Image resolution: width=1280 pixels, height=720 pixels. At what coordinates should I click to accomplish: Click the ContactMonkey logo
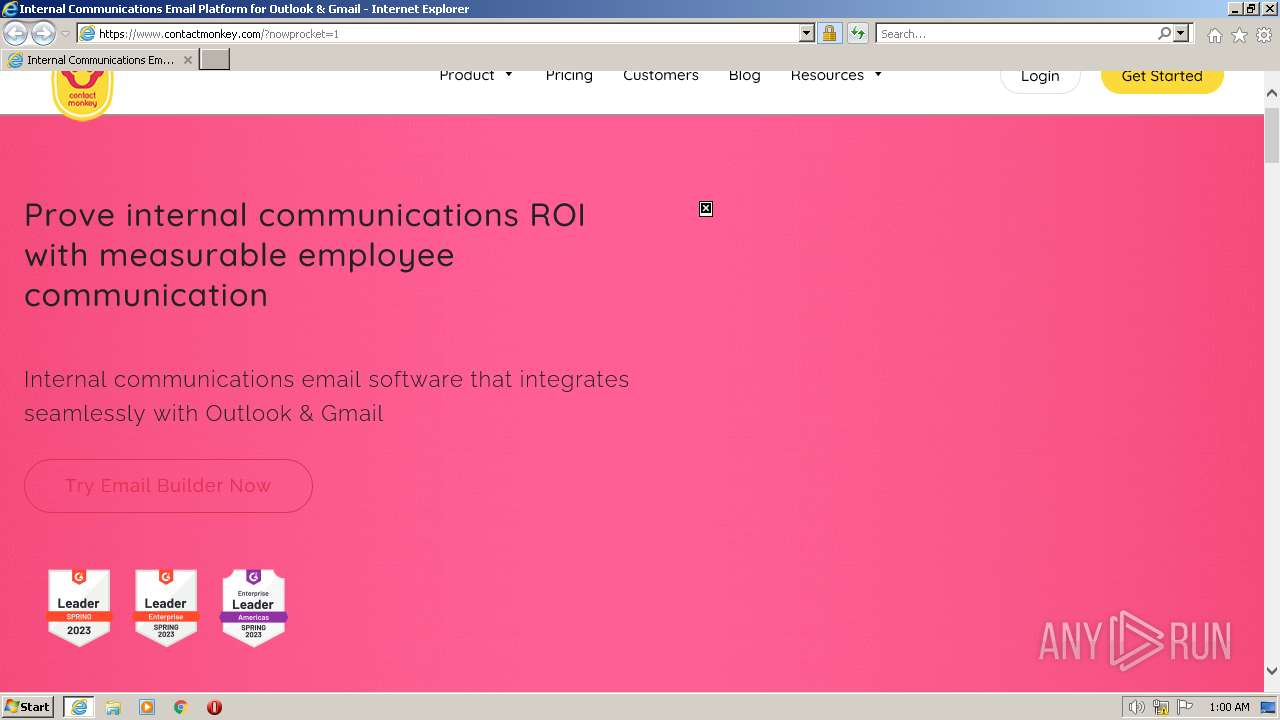tap(82, 95)
